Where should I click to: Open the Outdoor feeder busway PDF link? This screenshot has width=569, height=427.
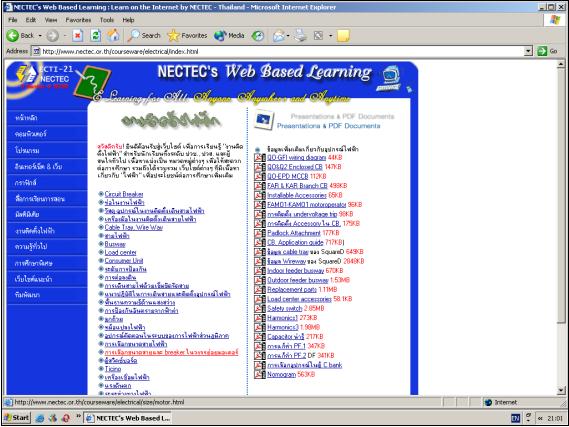tap(298, 280)
